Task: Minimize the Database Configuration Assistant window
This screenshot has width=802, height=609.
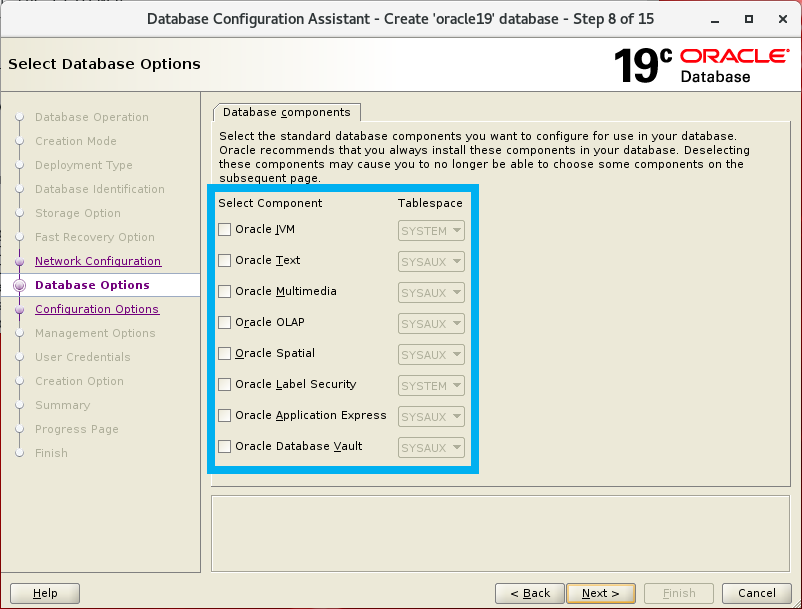Action: [x=715, y=20]
